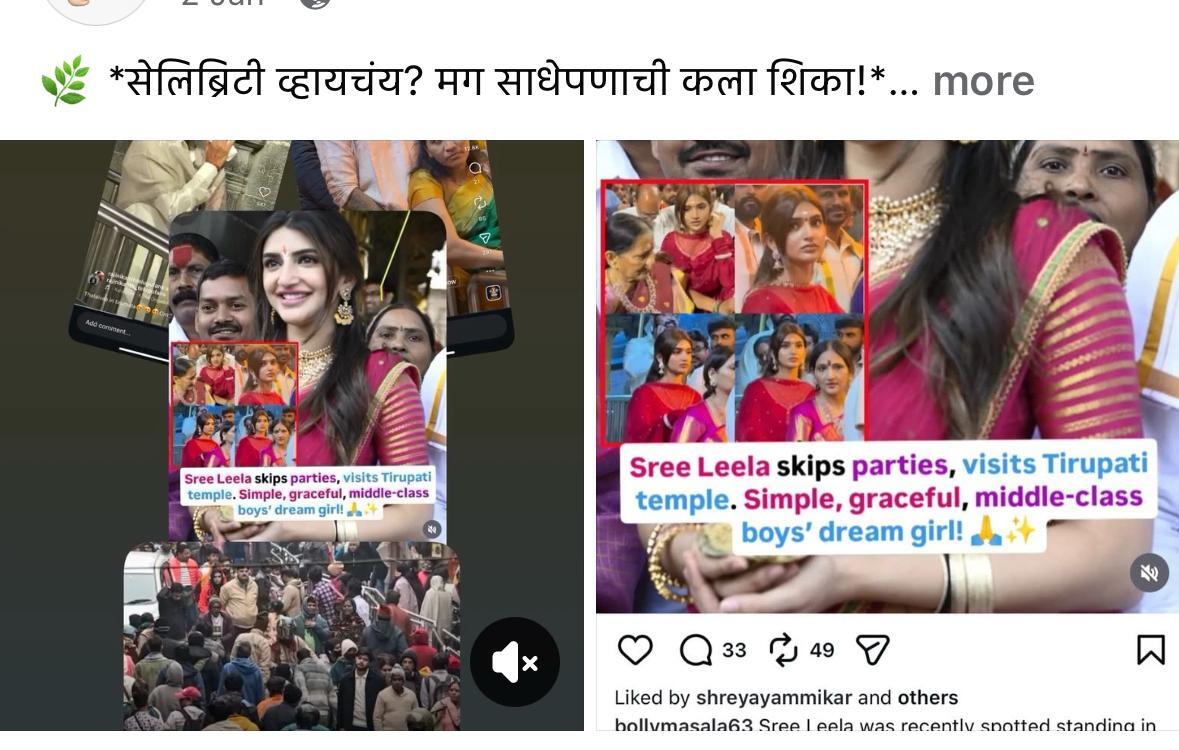Expand the post text with "more"

click(x=983, y=81)
